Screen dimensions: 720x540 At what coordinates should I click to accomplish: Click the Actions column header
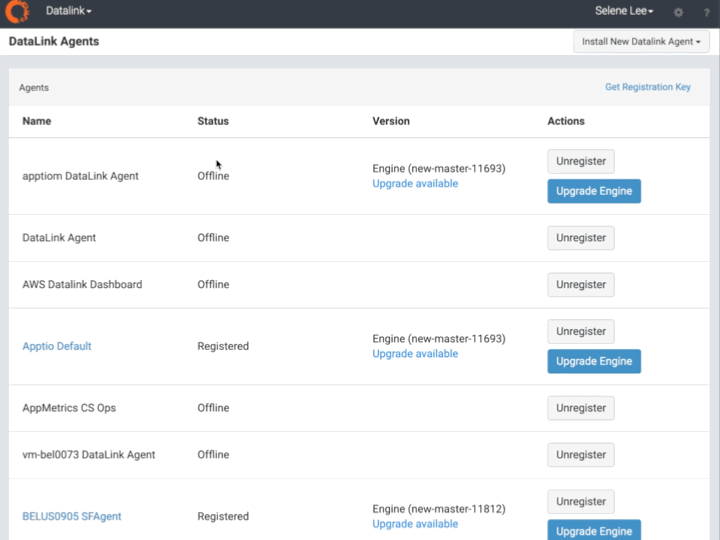[566, 121]
